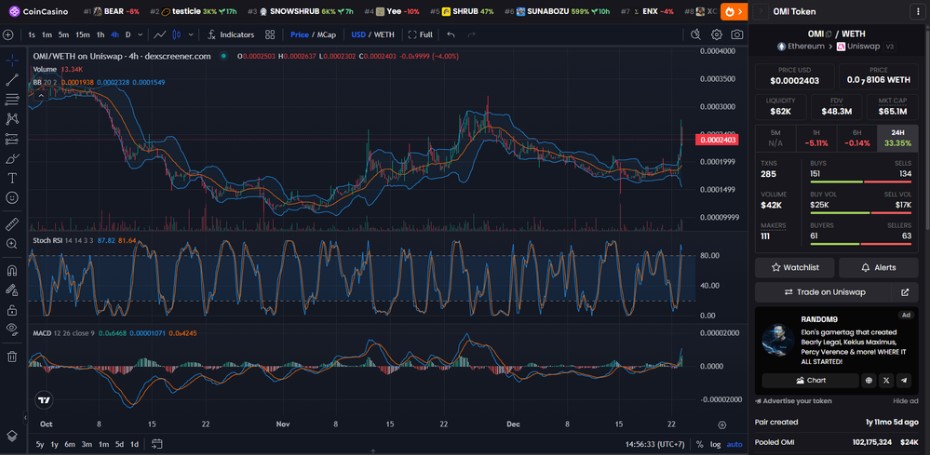Expand the timeframe interval dropdown arrow

point(140,35)
